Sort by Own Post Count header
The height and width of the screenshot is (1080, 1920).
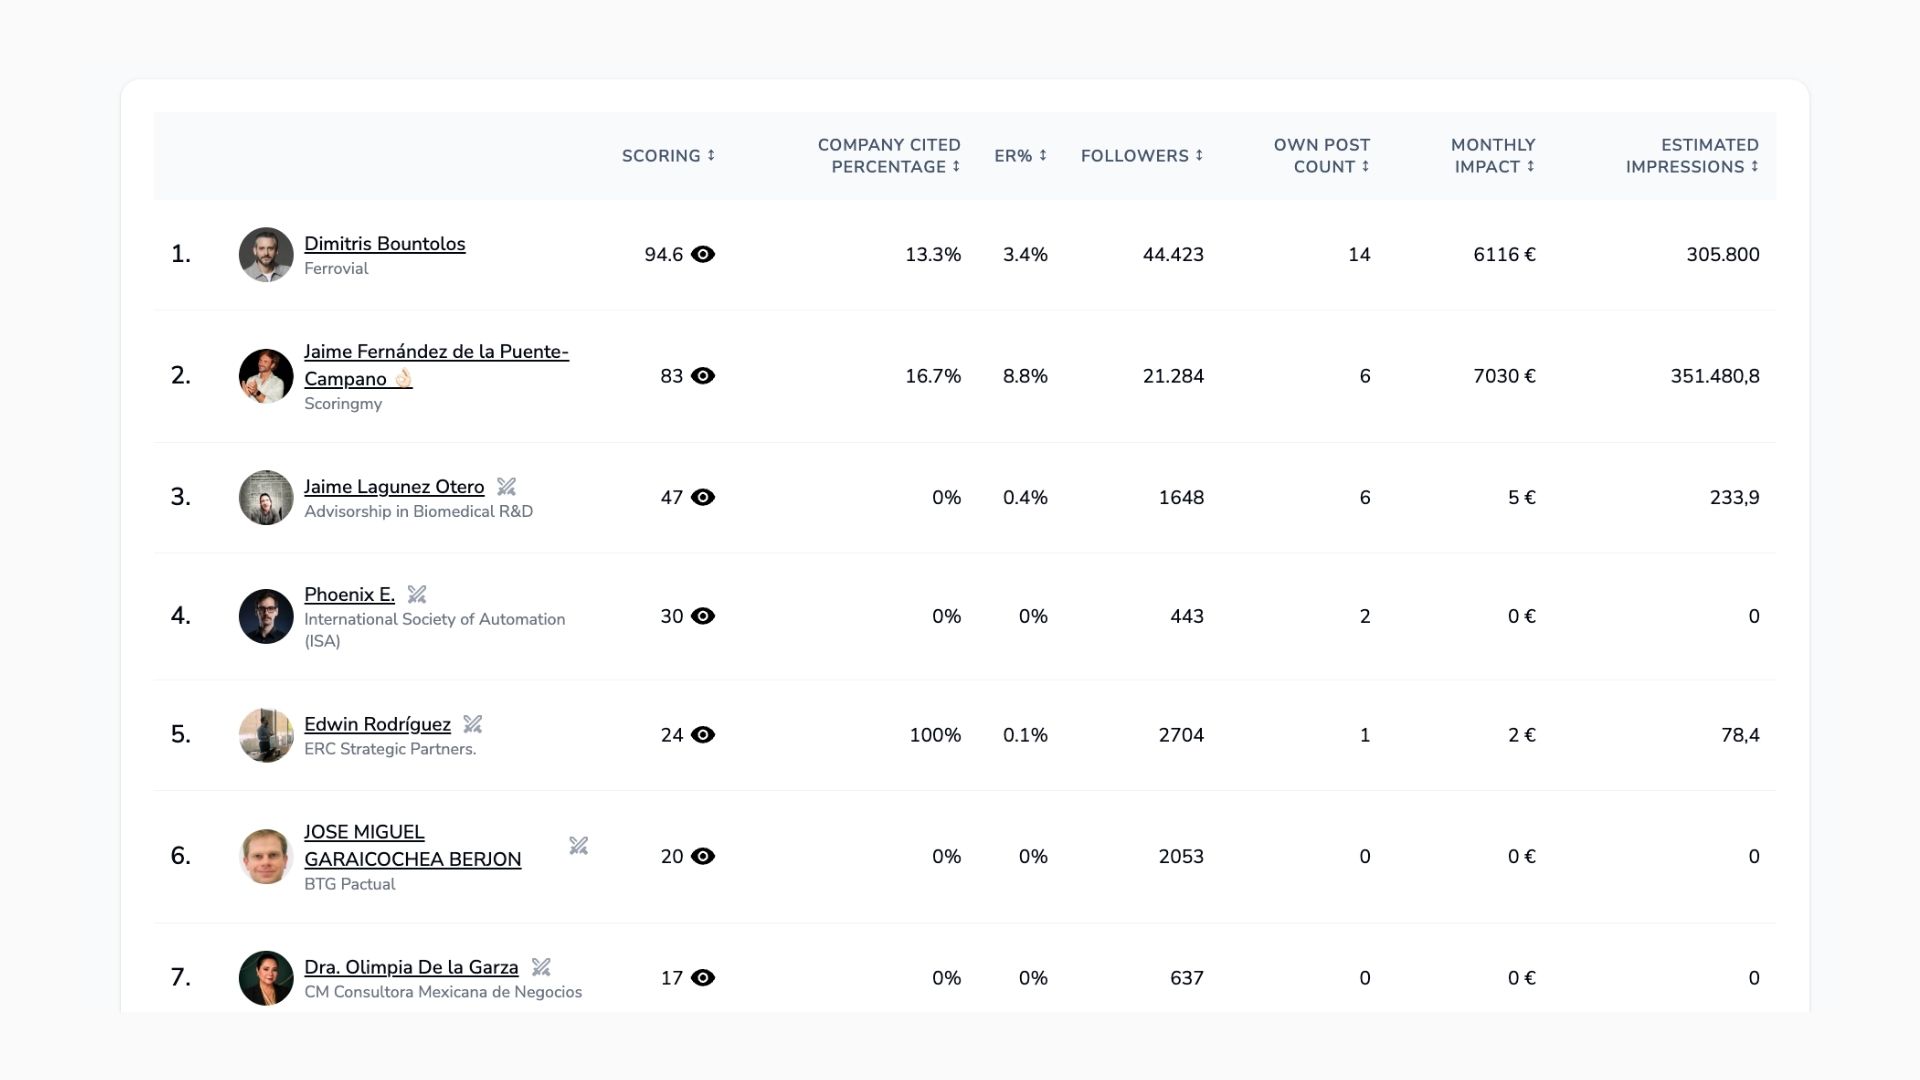tap(1322, 156)
